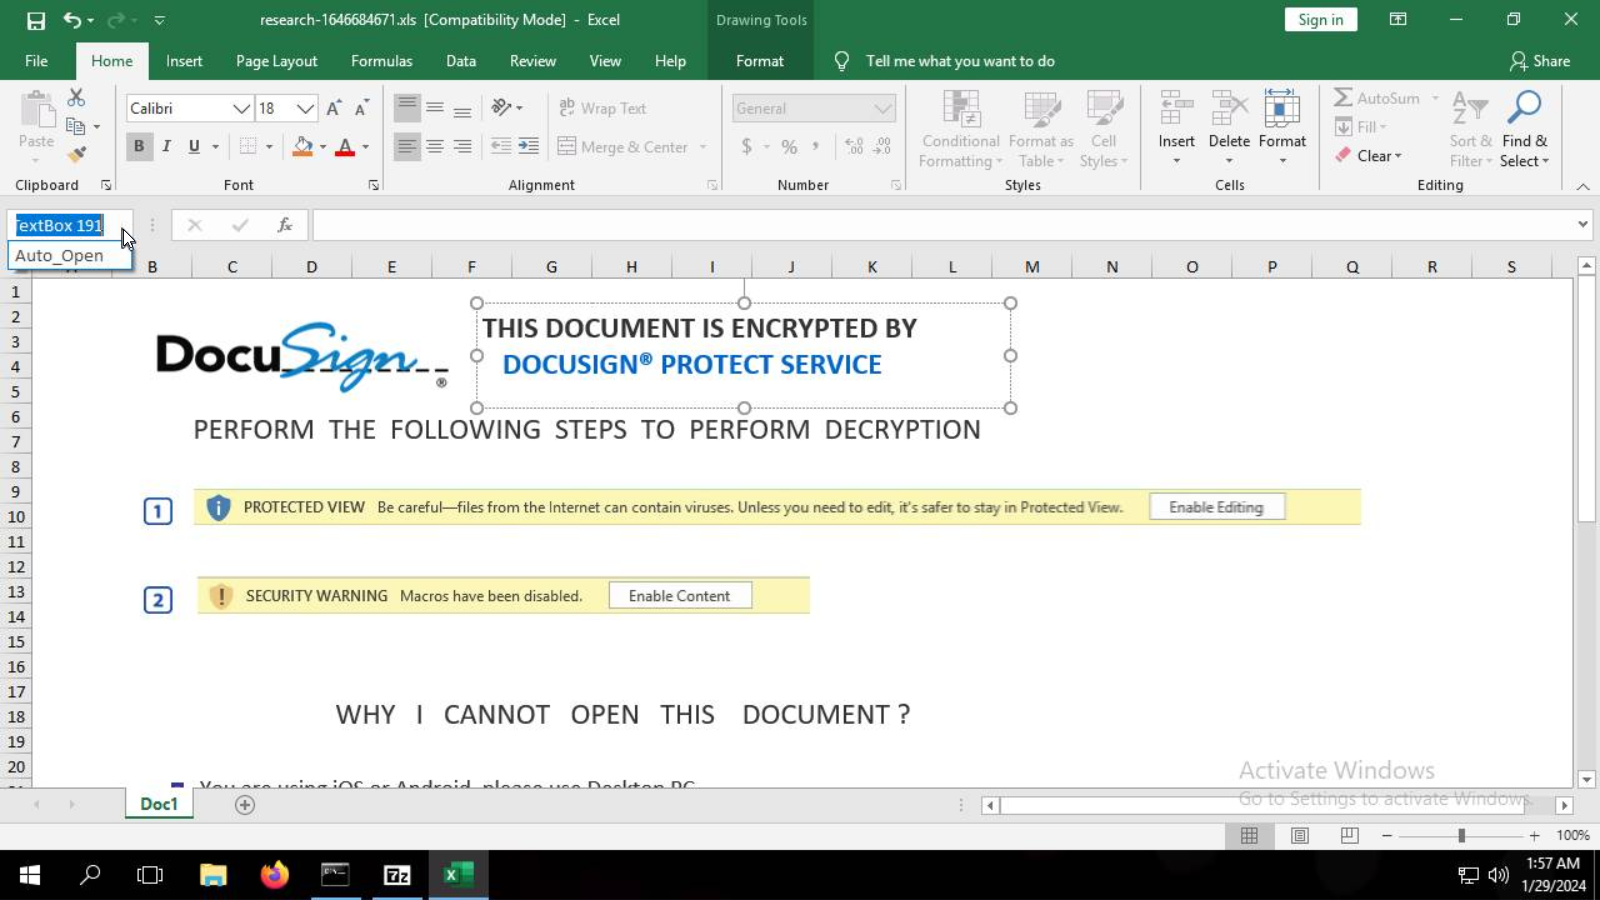Open the Drawing Tools Format tab
1600x900 pixels.
(760, 61)
